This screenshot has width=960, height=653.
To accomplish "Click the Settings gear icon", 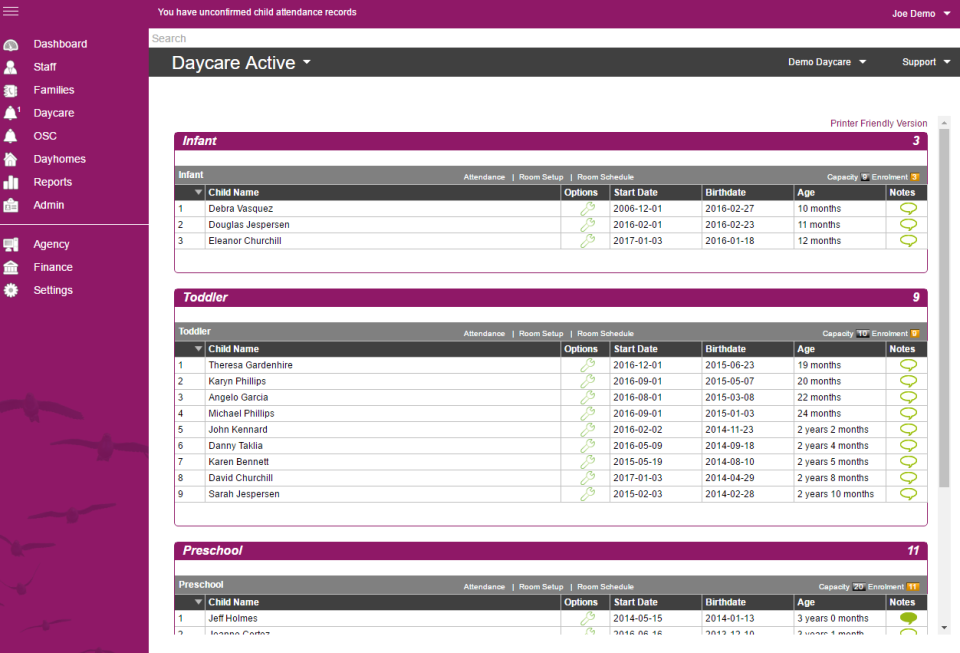I will click(x=10, y=290).
